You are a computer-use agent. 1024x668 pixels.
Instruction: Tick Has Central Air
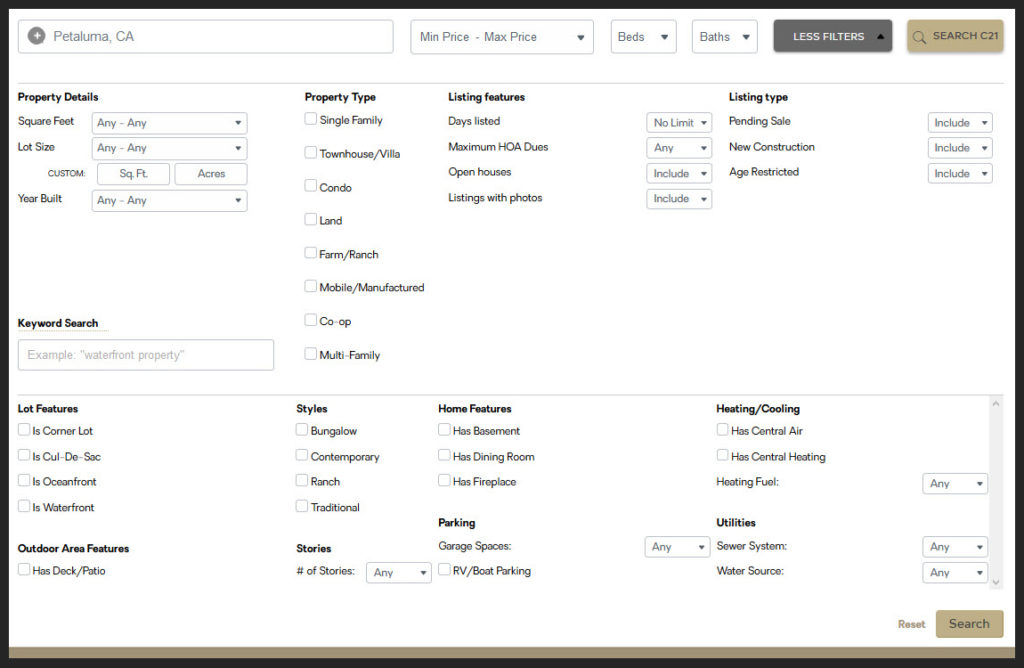pos(722,430)
